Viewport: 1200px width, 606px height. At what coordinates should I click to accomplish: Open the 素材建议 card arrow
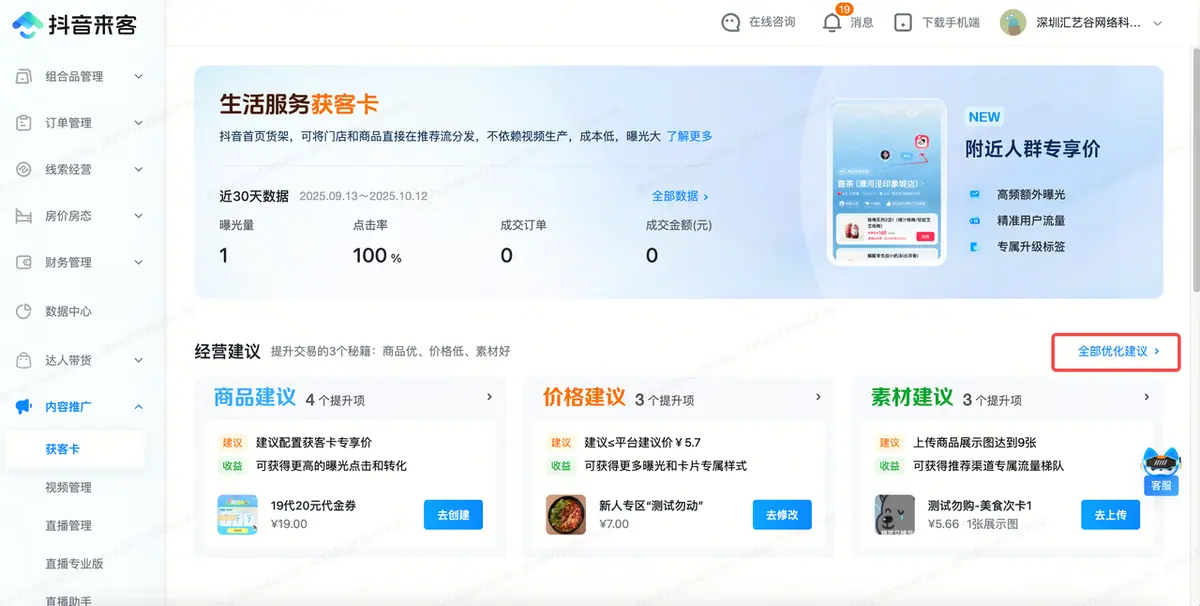click(1146, 397)
